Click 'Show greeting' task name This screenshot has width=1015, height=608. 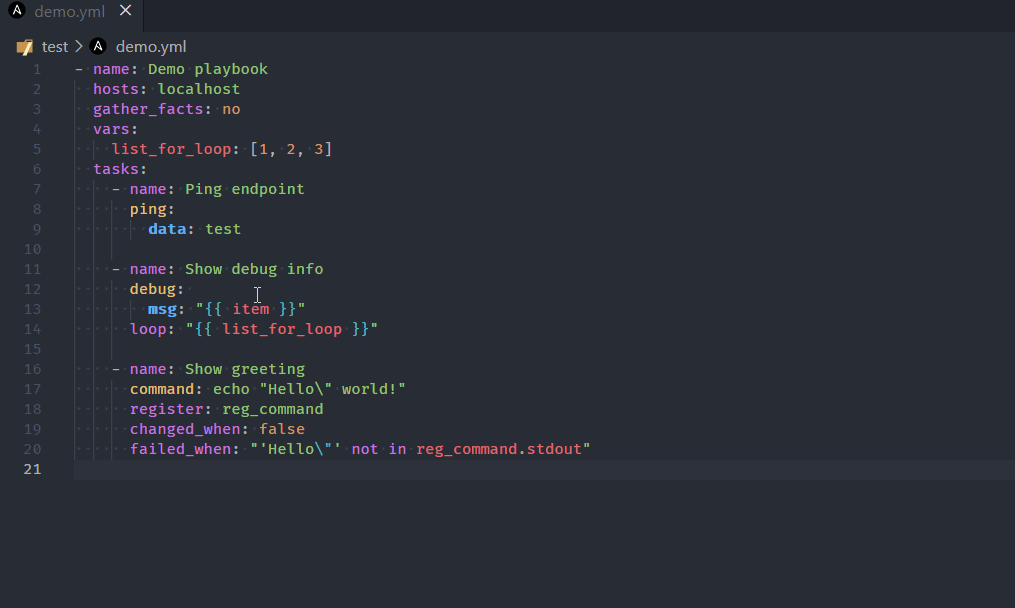(245, 369)
